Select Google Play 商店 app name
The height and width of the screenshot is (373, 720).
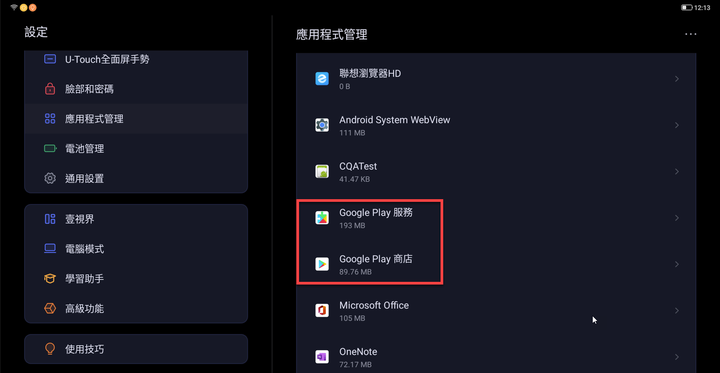coord(376,259)
